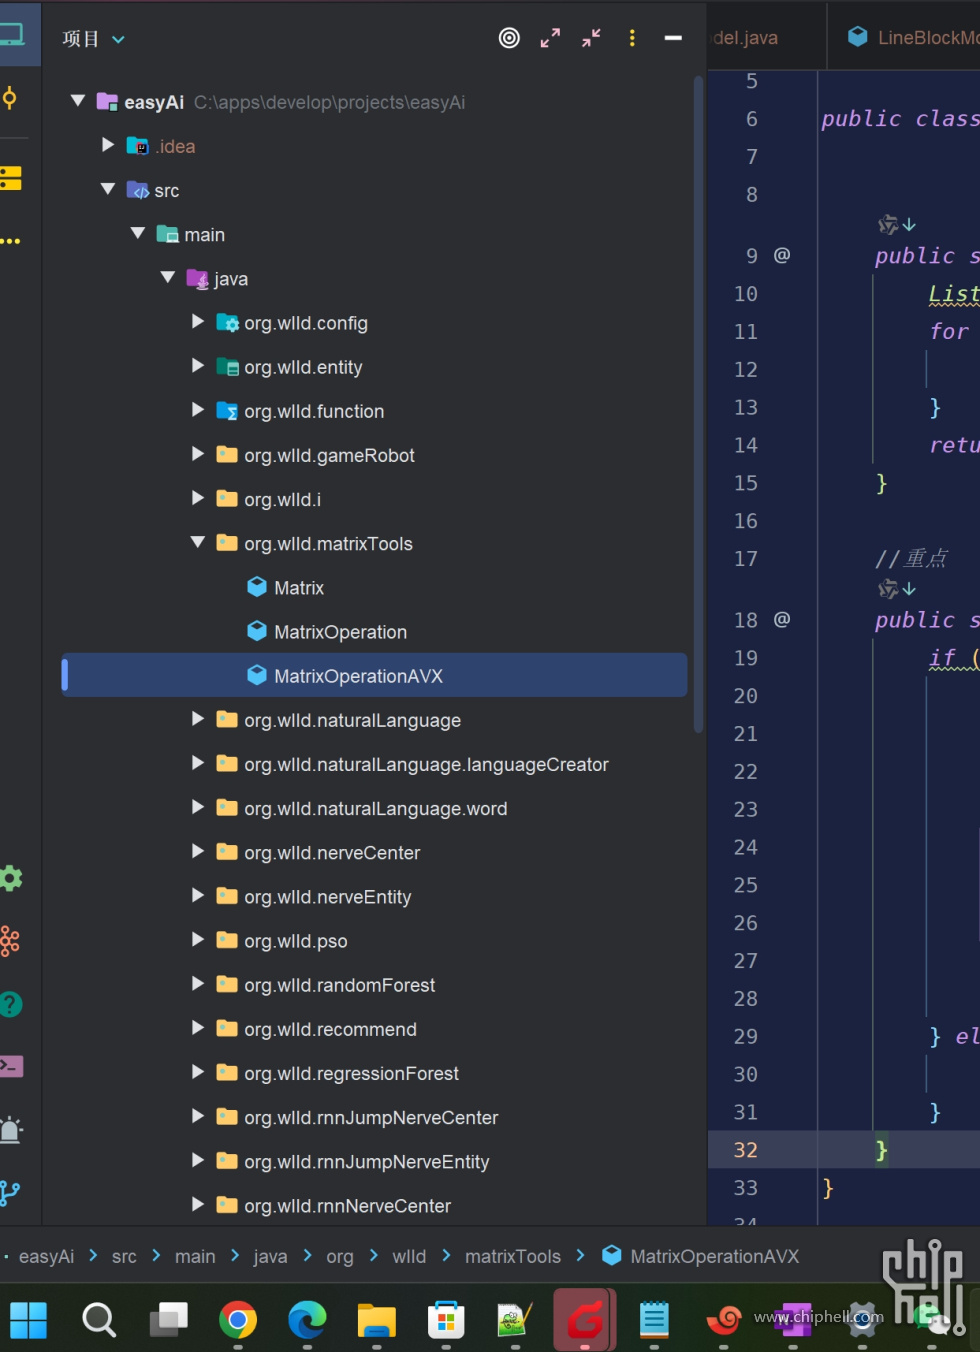Open the yellow server-rack tool window icon

[x=10, y=178]
